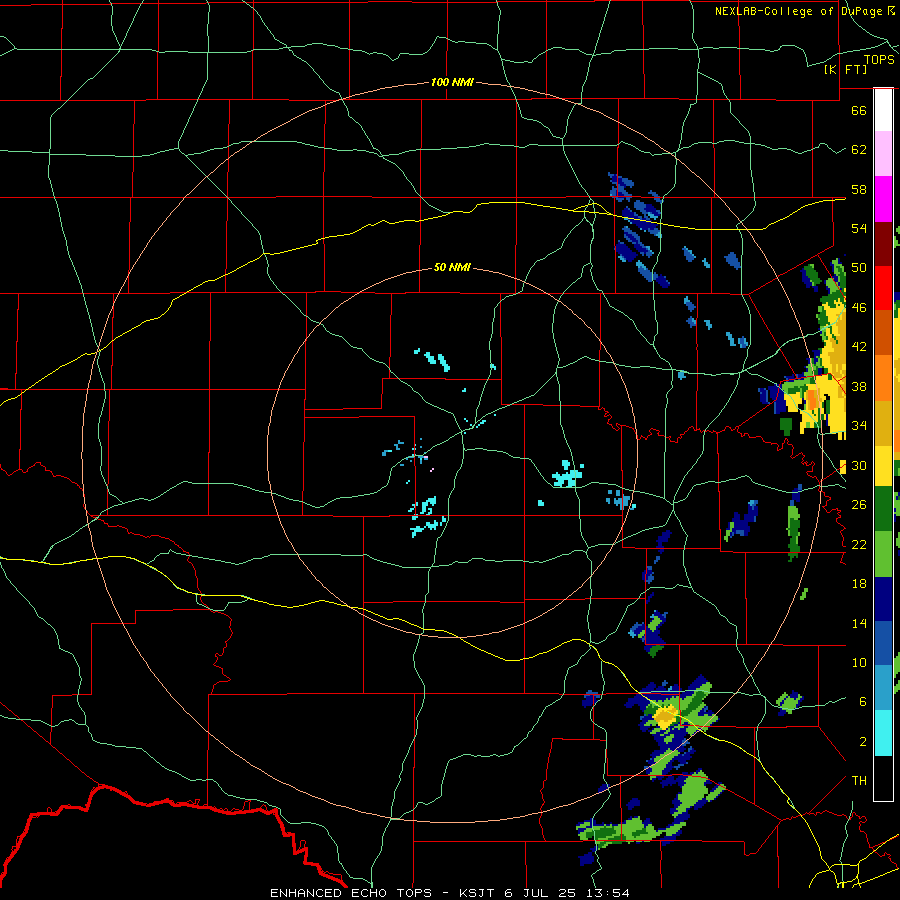Select the light pink legend color band
Viewport: 900px width, 900px height.
click(883, 154)
